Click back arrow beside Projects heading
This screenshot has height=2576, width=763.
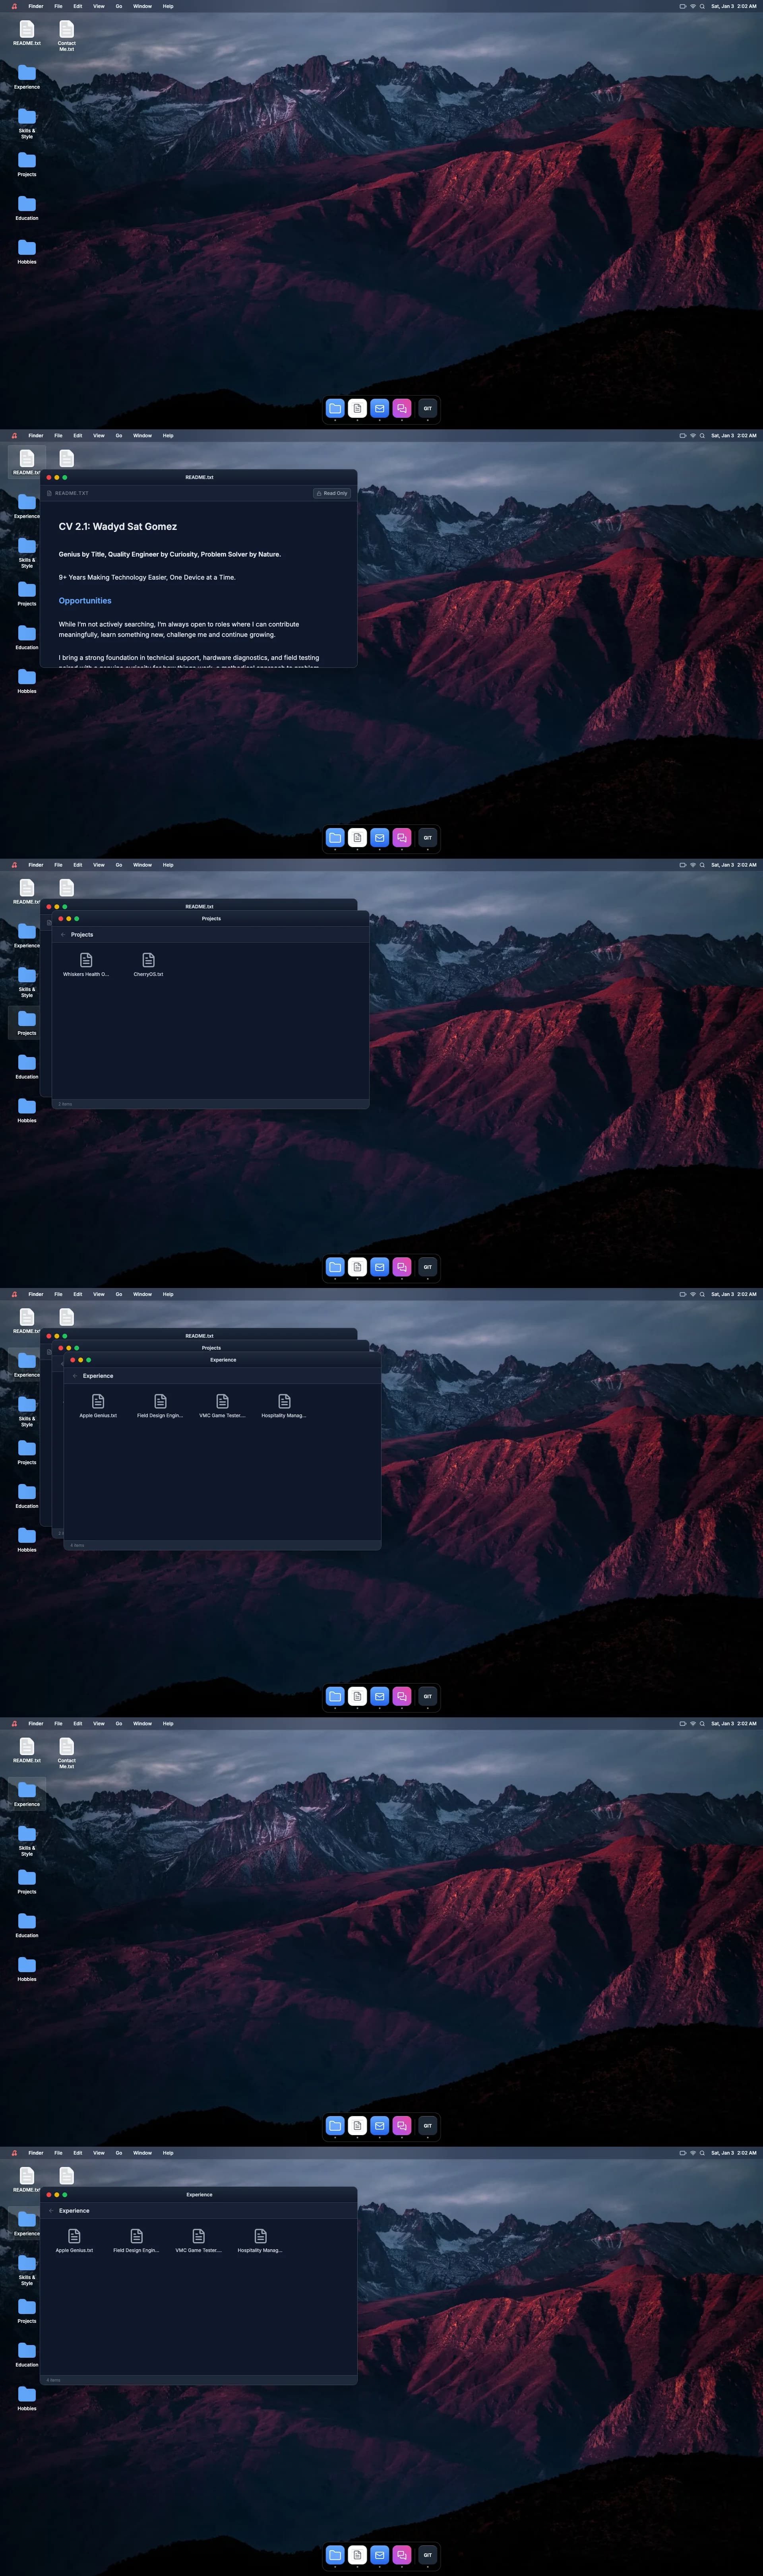click(63, 935)
